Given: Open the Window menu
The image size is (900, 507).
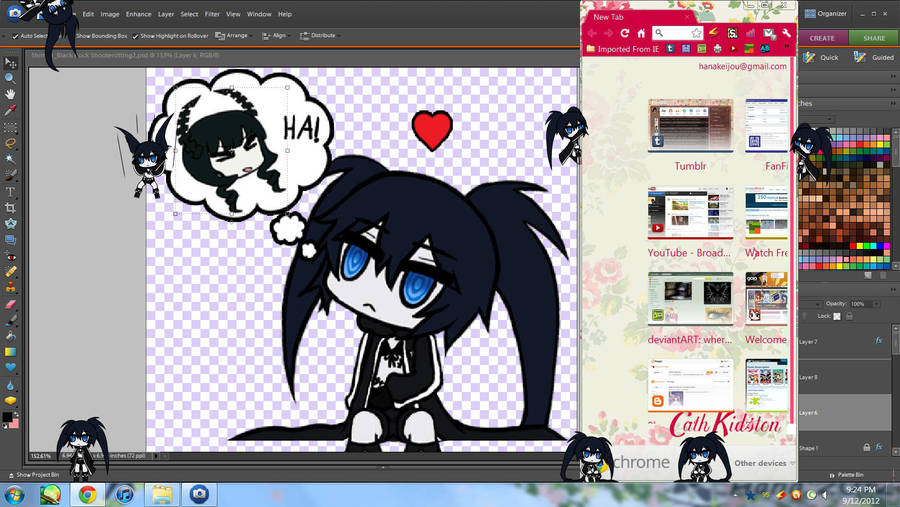Looking at the screenshot, I should click(x=259, y=14).
